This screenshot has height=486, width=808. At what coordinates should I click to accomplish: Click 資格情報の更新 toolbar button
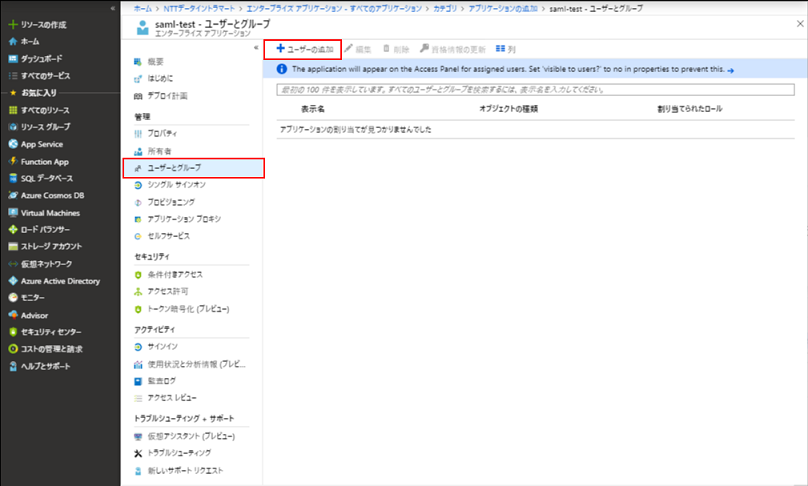pos(452,49)
